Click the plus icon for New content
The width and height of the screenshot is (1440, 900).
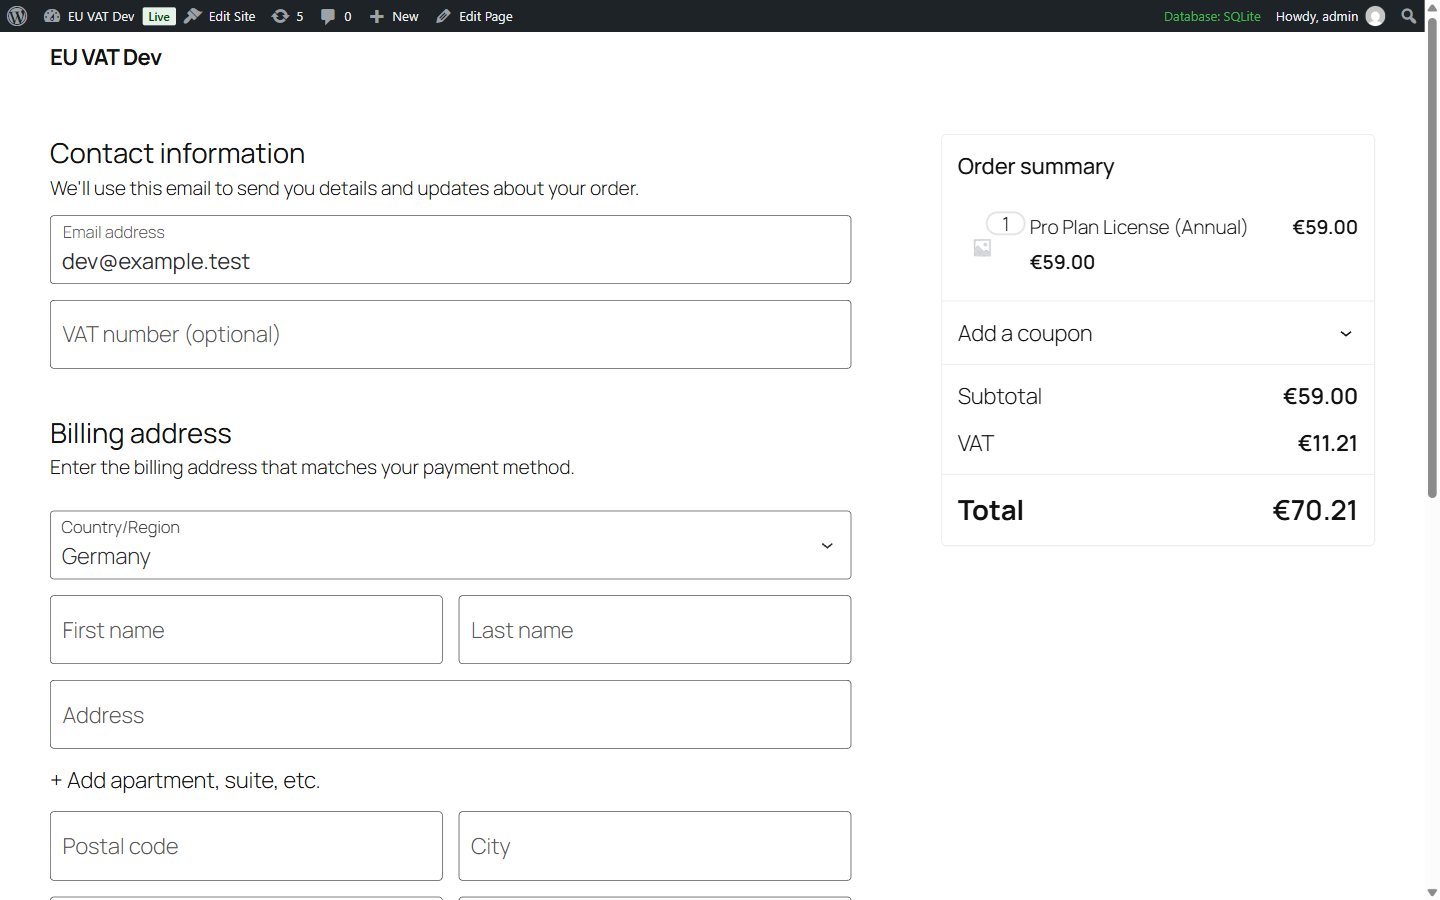377,16
